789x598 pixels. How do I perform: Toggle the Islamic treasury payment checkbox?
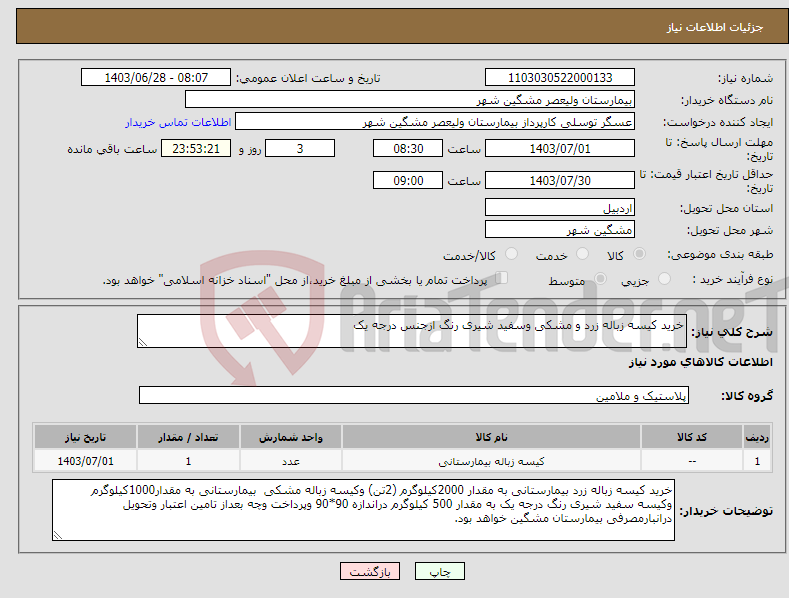[x=501, y=278]
